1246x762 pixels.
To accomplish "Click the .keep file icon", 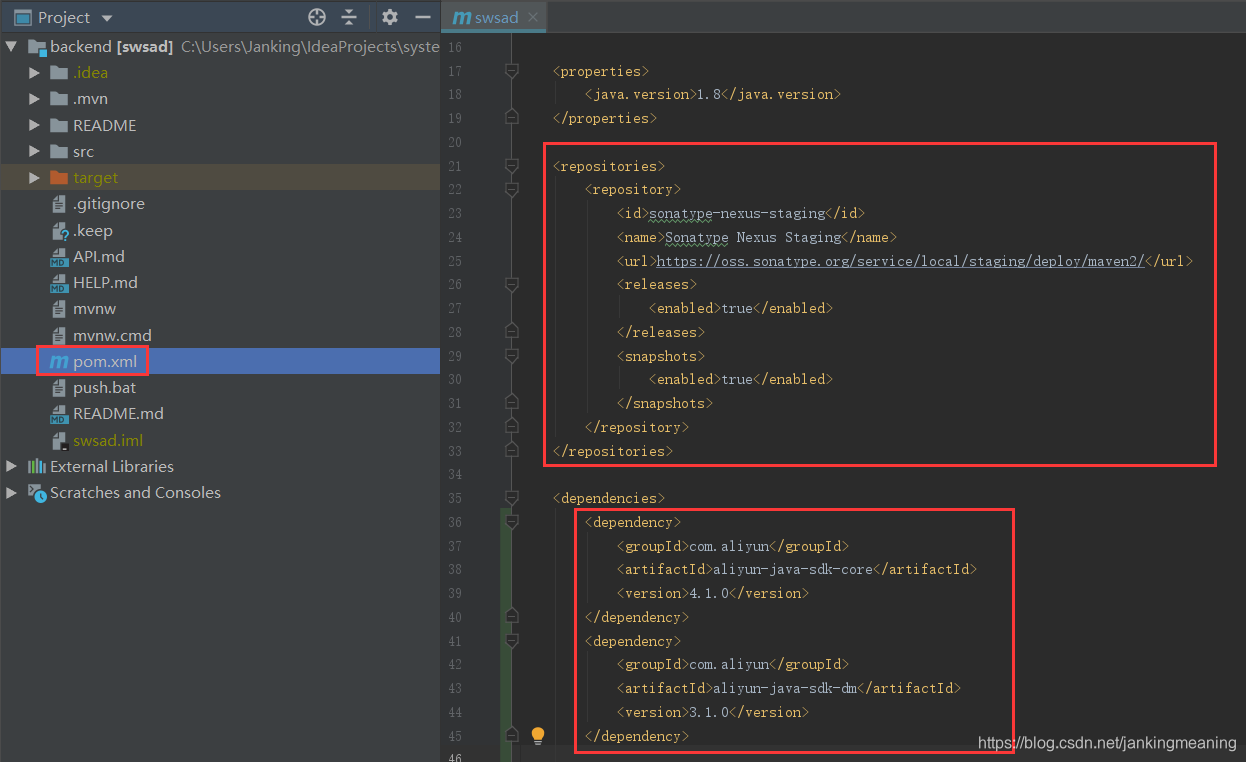I will [59, 230].
